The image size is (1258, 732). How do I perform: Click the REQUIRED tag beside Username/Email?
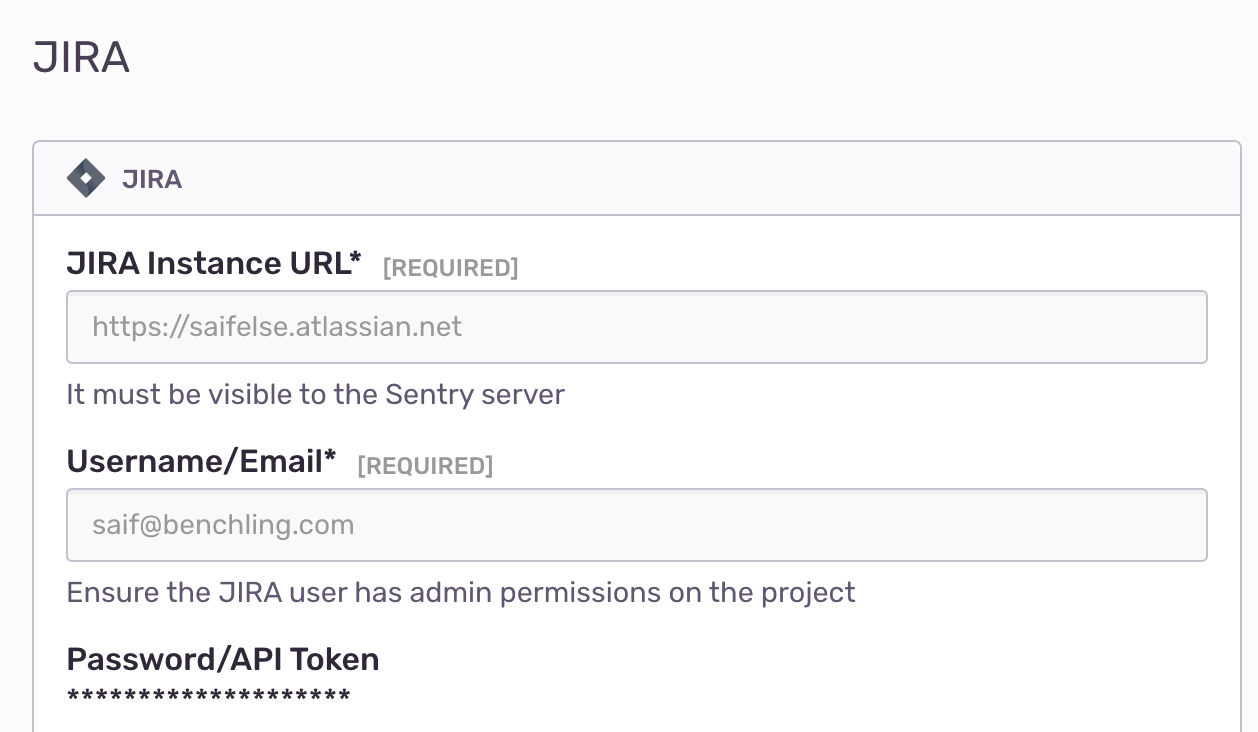tap(425, 466)
